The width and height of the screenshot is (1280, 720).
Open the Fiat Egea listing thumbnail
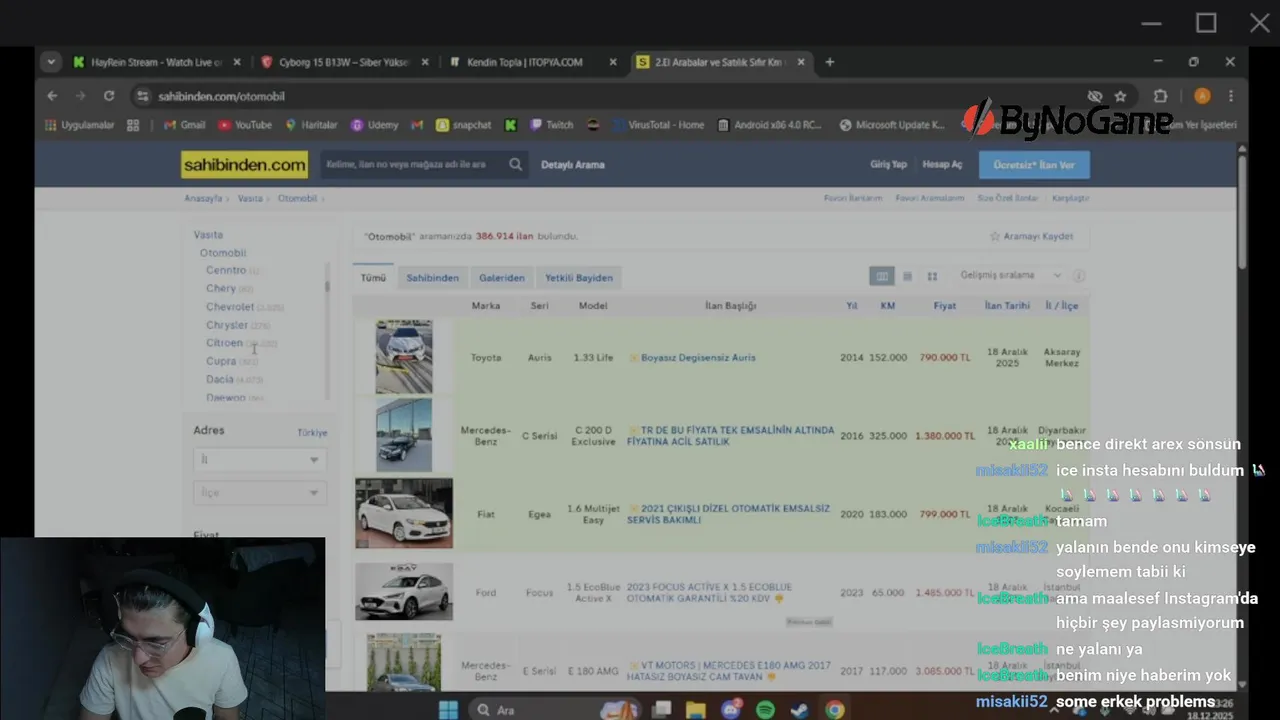(404, 513)
